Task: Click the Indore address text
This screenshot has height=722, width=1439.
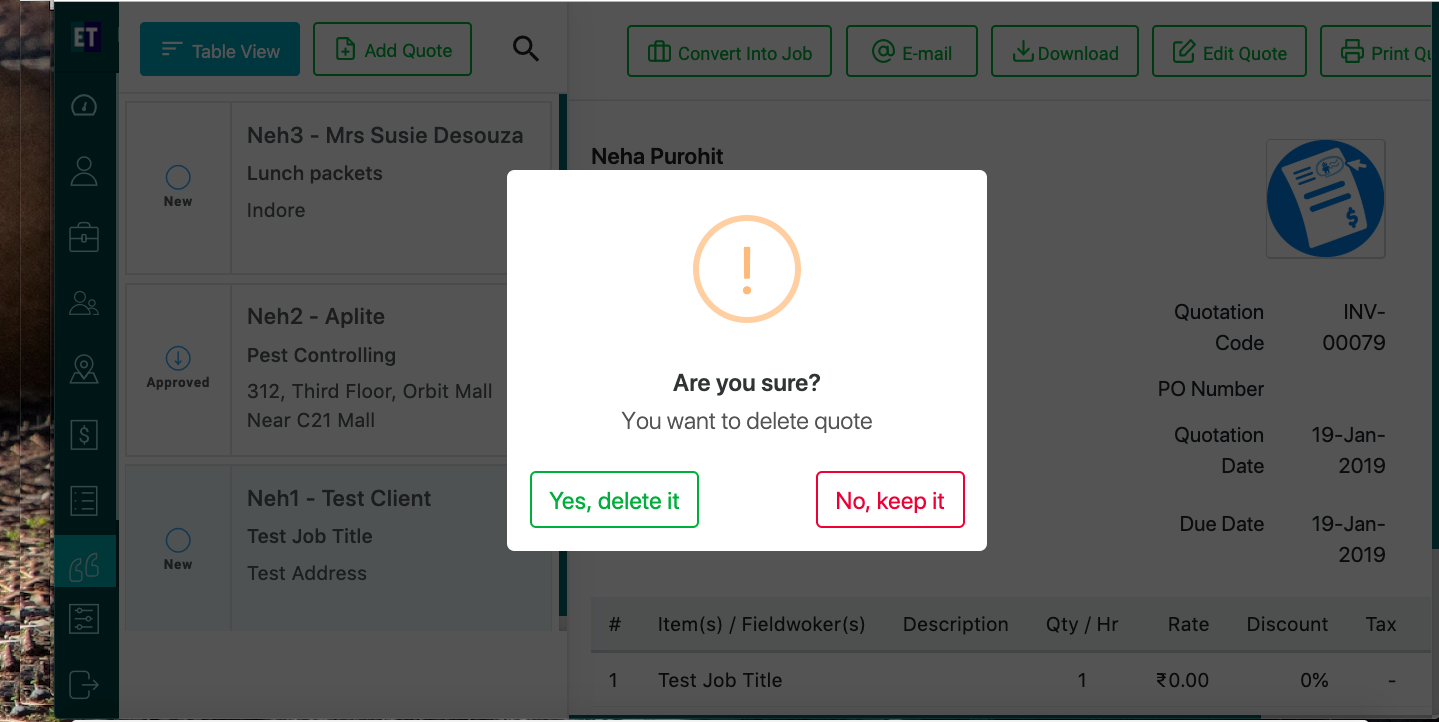Action: click(x=276, y=210)
